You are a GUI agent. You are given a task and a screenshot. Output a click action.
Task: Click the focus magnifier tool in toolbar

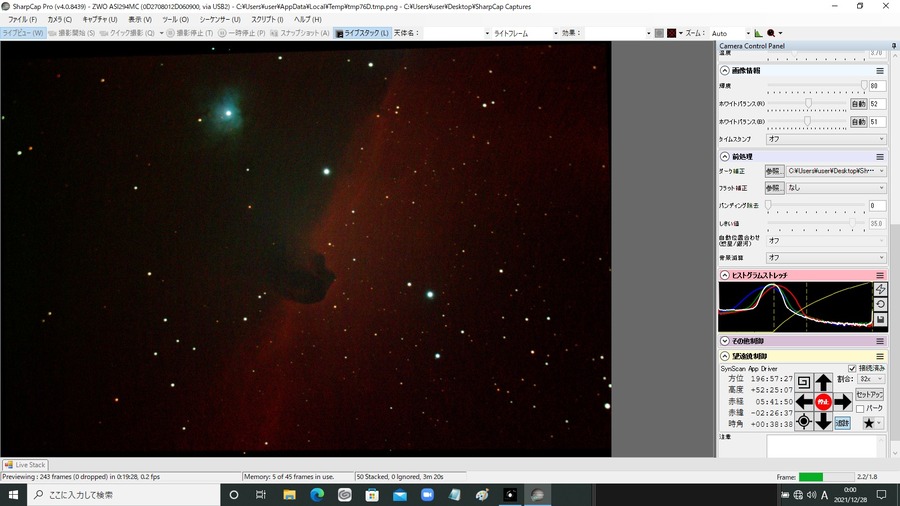[771, 33]
